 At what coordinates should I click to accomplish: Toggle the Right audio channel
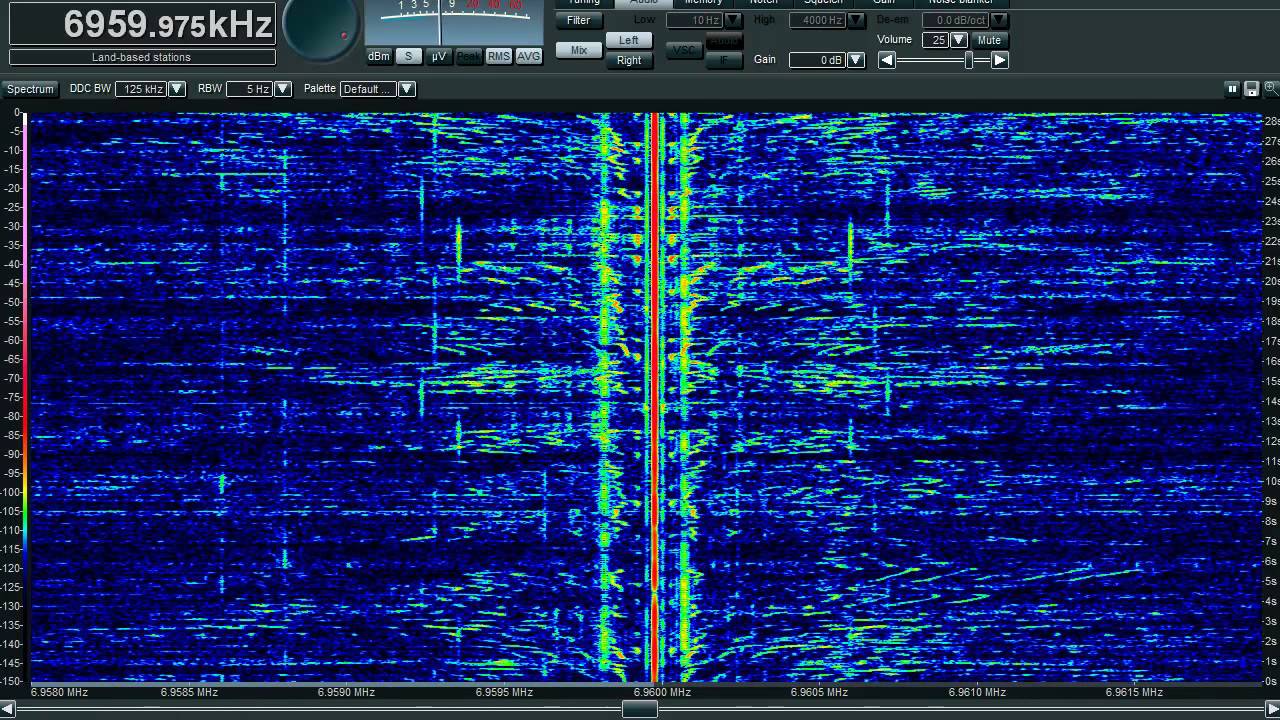pyautogui.click(x=628, y=60)
